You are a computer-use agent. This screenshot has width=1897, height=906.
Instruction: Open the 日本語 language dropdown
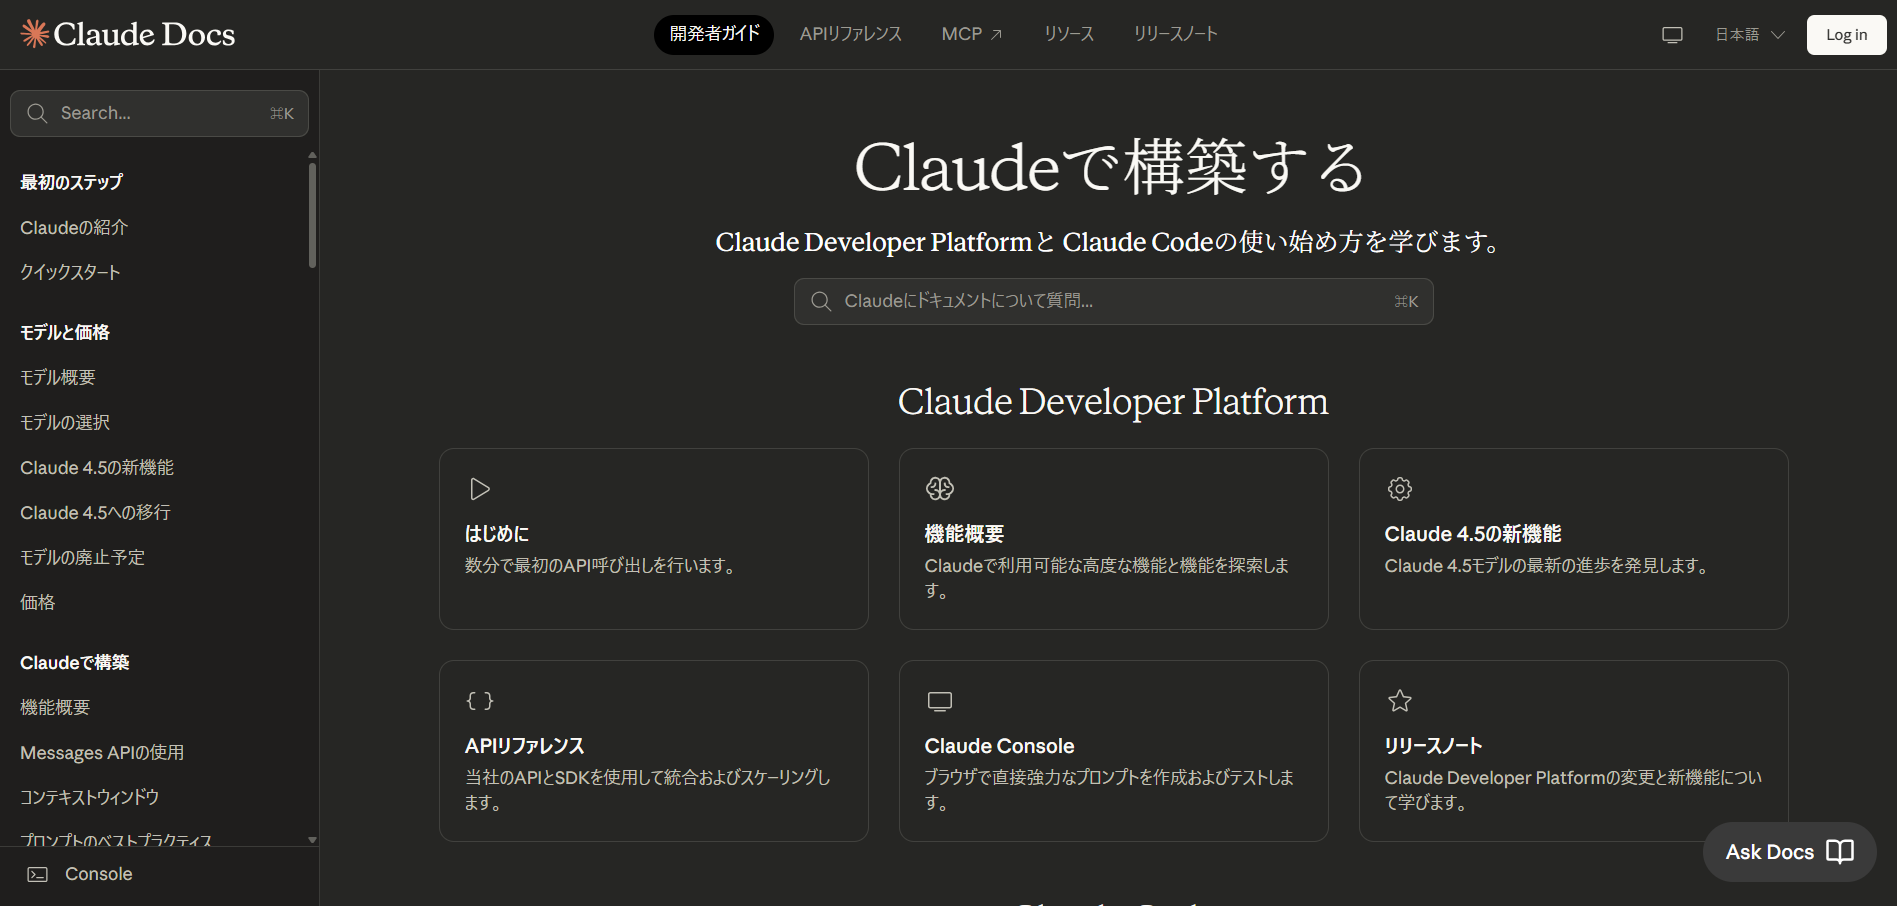pyautogui.click(x=1746, y=33)
